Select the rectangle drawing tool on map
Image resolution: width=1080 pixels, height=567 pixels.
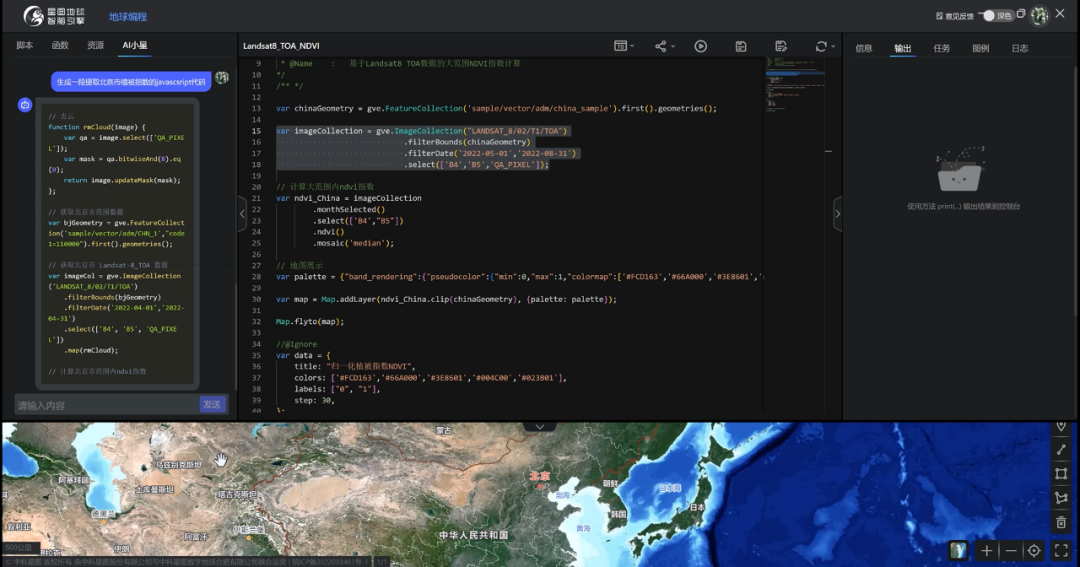click(x=1061, y=473)
